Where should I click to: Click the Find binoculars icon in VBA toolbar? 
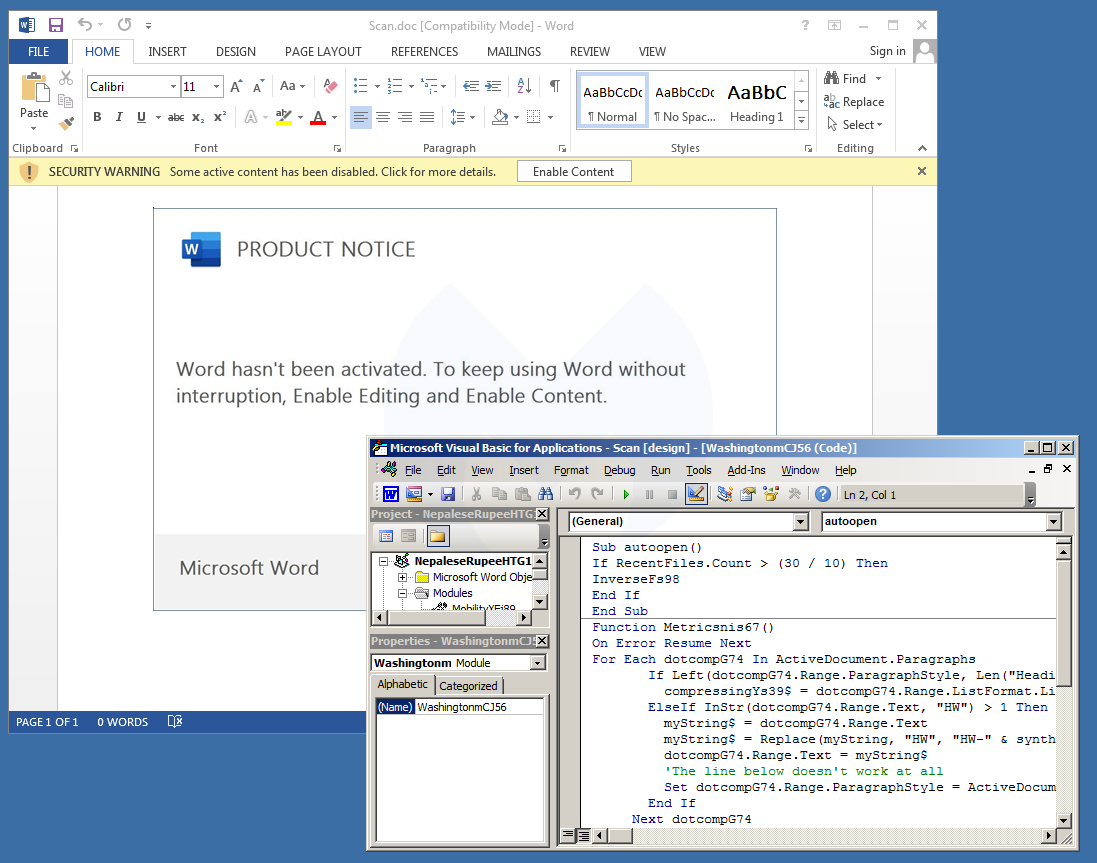(546, 494)
